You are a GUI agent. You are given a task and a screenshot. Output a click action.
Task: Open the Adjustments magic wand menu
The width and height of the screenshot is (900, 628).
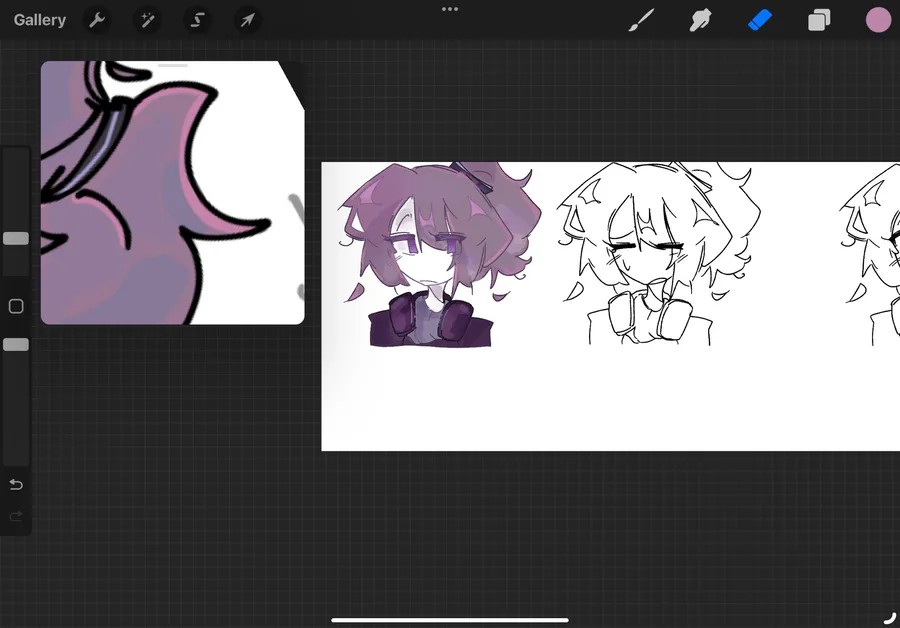coord(147,20)
